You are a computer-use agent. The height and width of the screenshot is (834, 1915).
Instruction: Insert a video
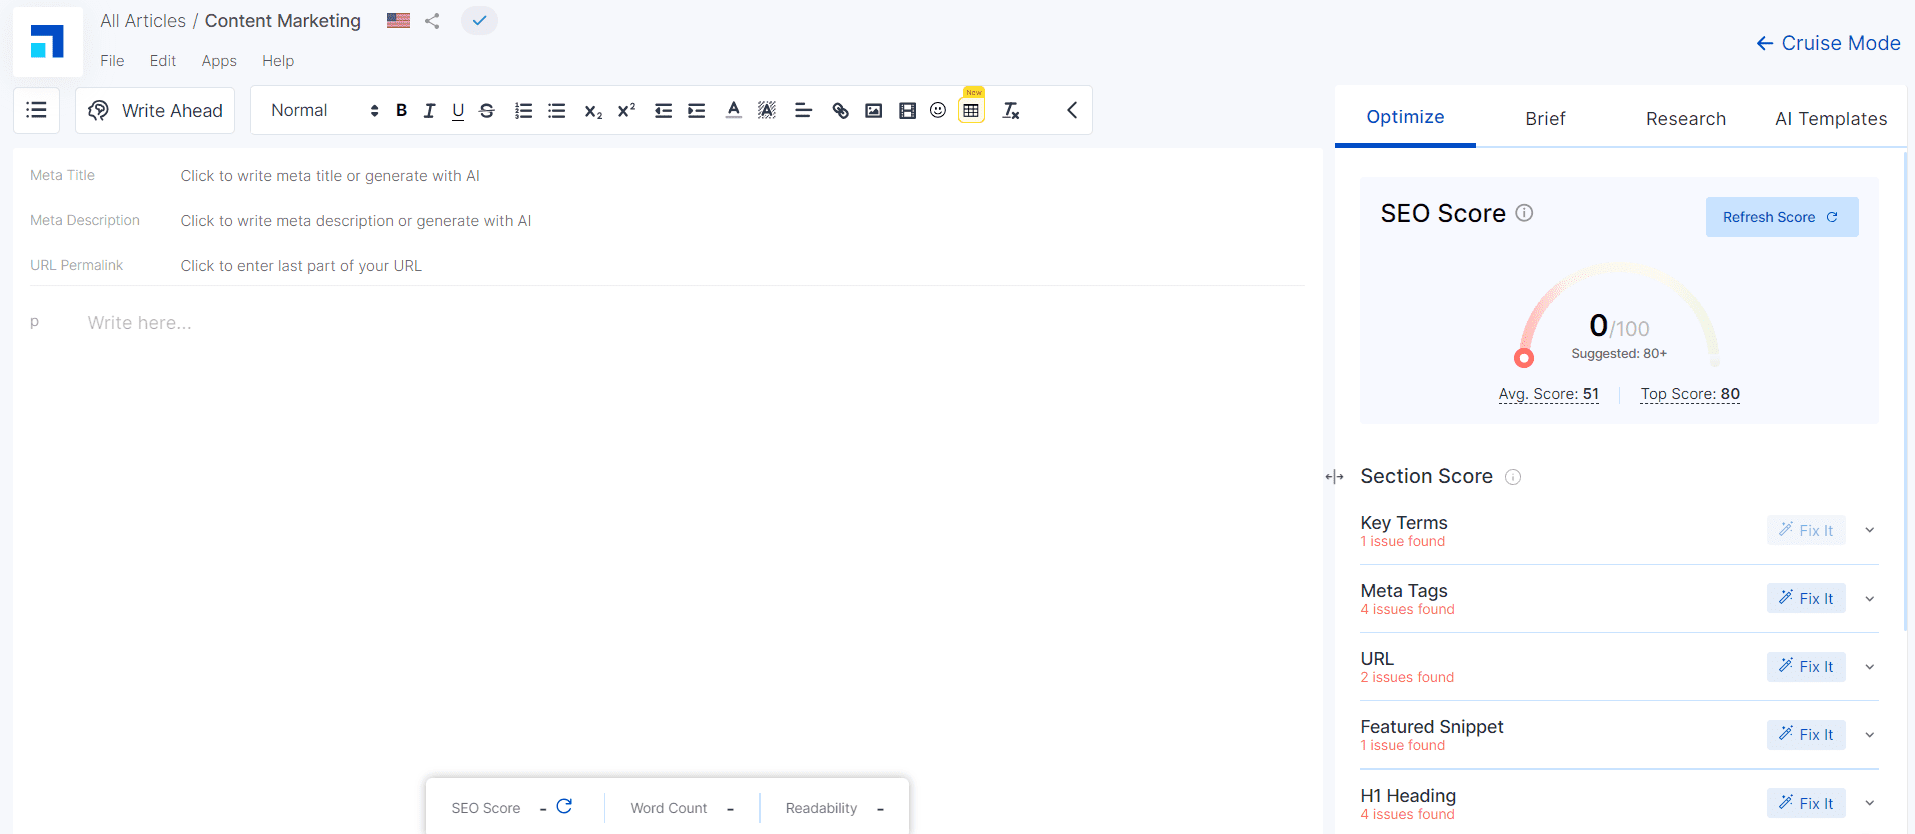coord(907,111)
